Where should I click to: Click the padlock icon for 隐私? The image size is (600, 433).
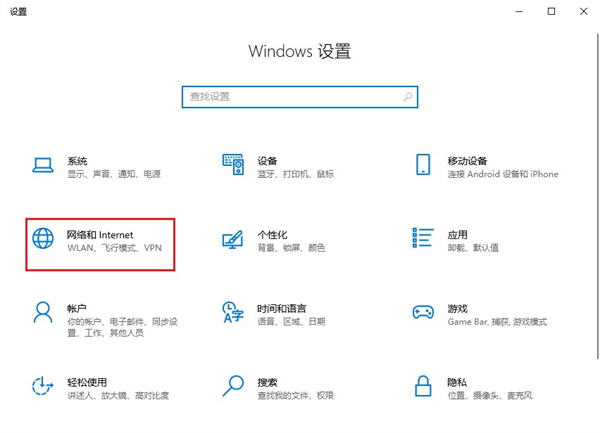pos(423,388)
